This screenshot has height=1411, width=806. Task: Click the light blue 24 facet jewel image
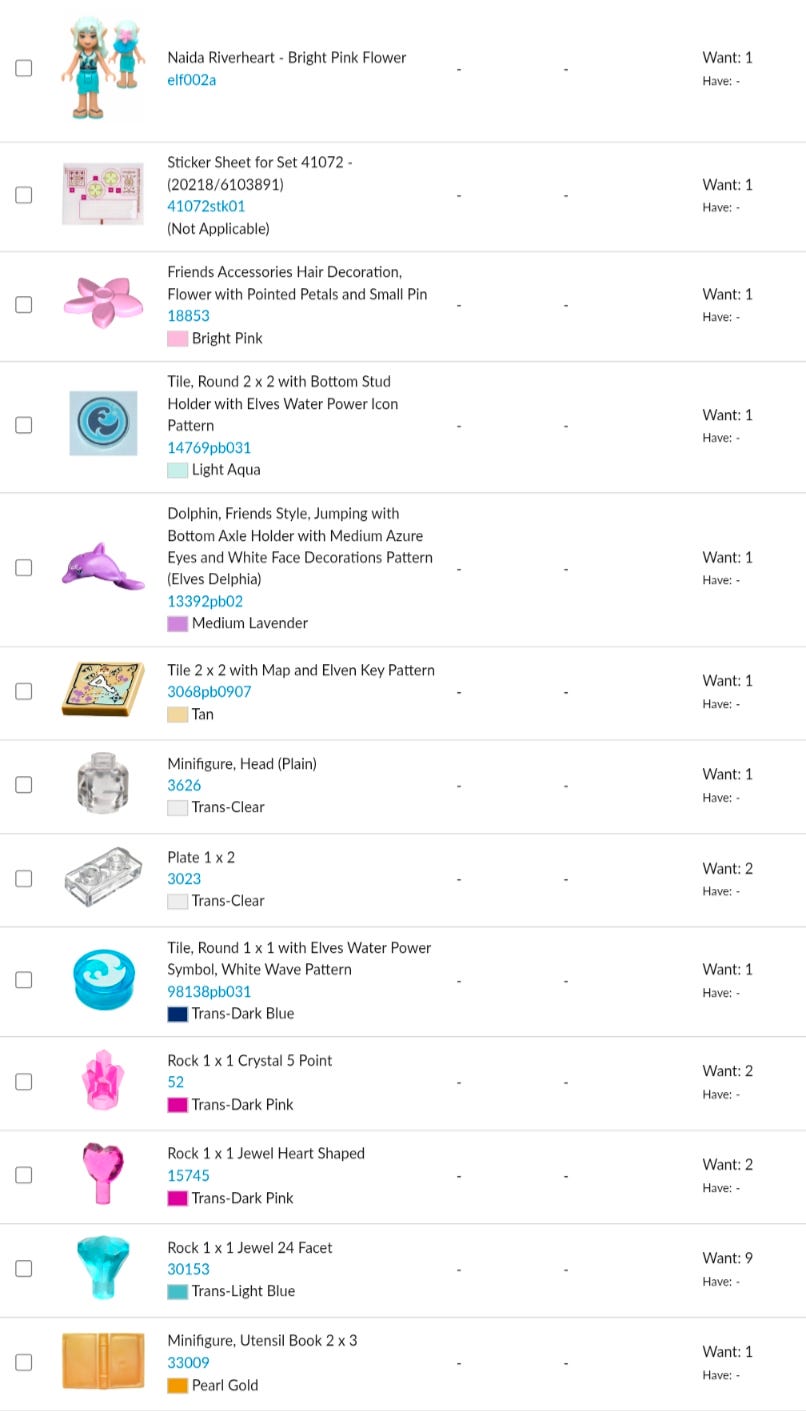pyautogui.click(x=103, y=1267)
